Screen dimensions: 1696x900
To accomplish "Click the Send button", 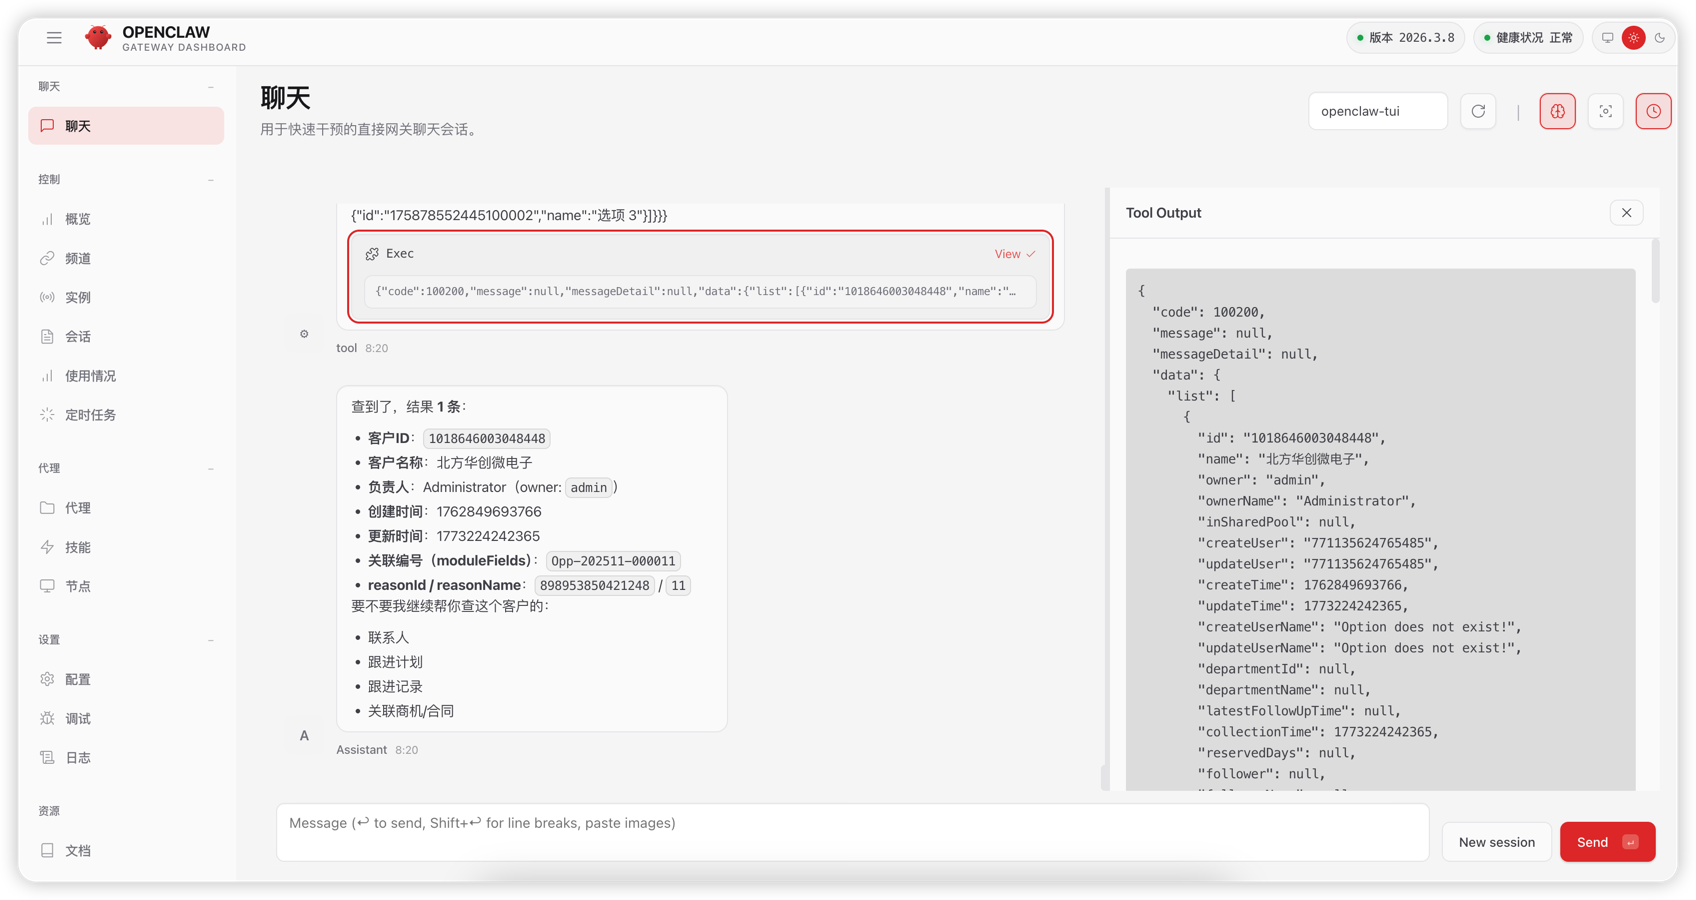I will tap(1606, 842).
